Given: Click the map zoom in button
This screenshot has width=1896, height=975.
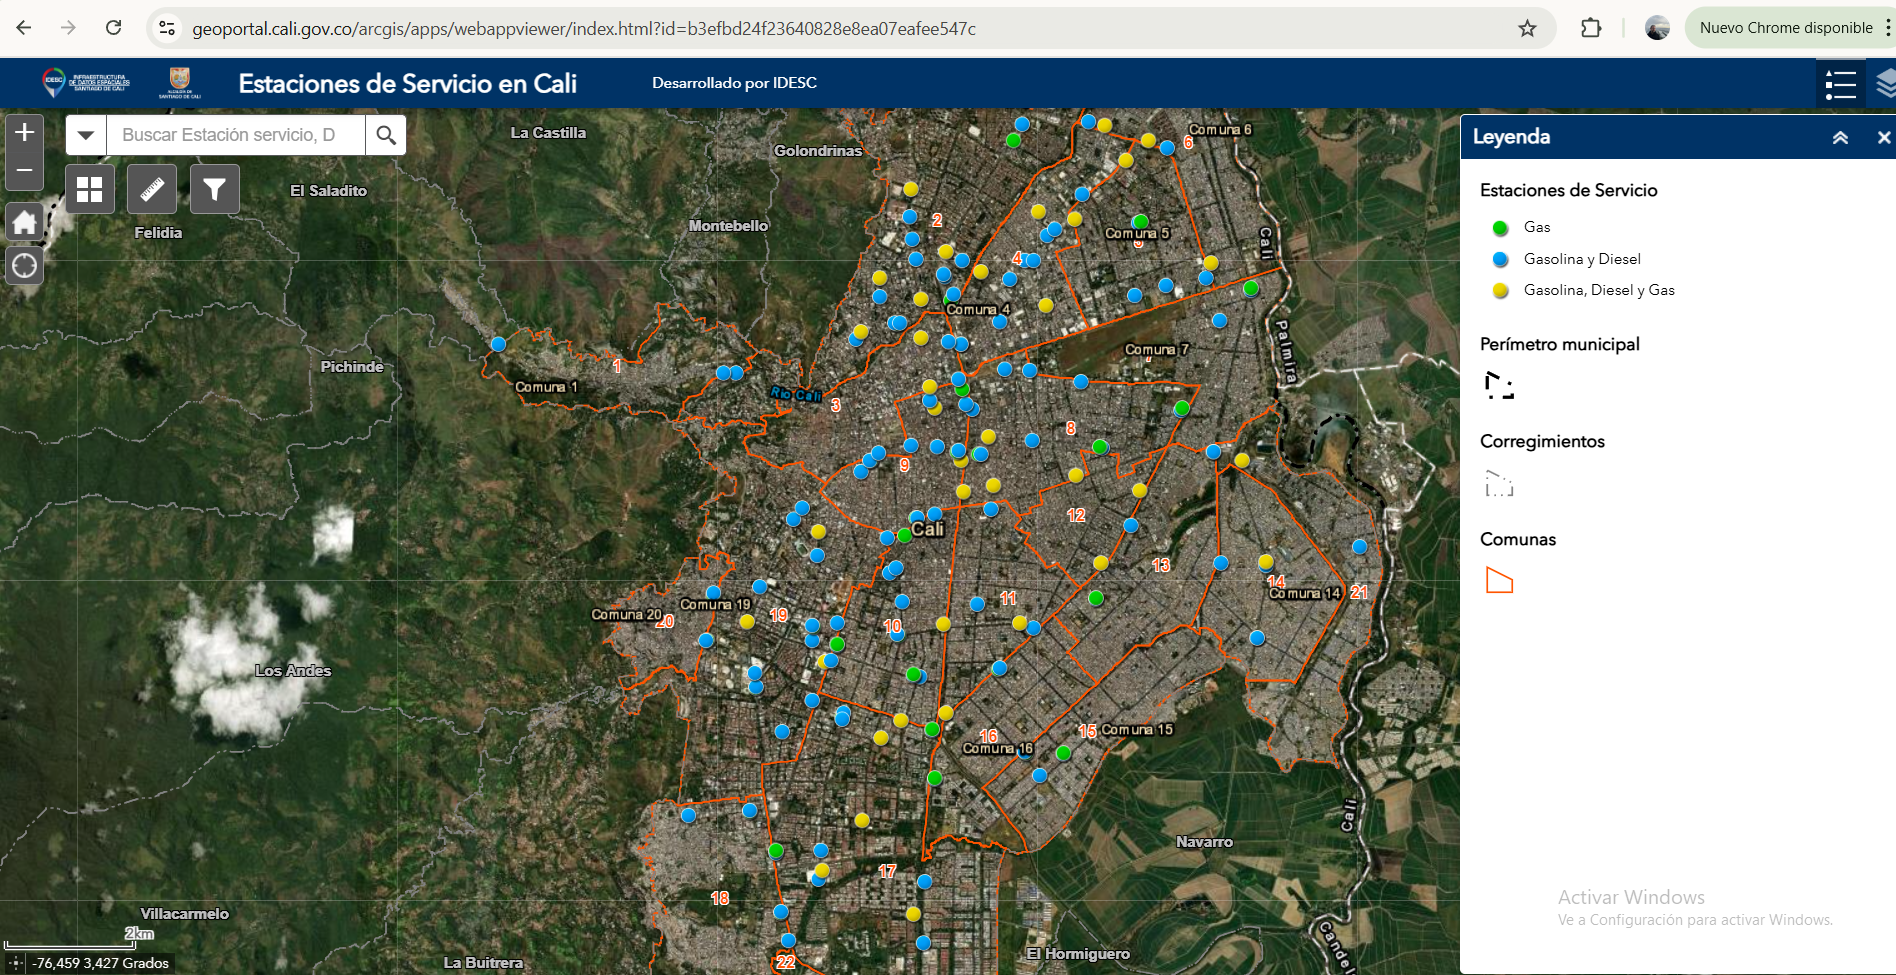Looking at the screenshot, I should click(25, 133).
